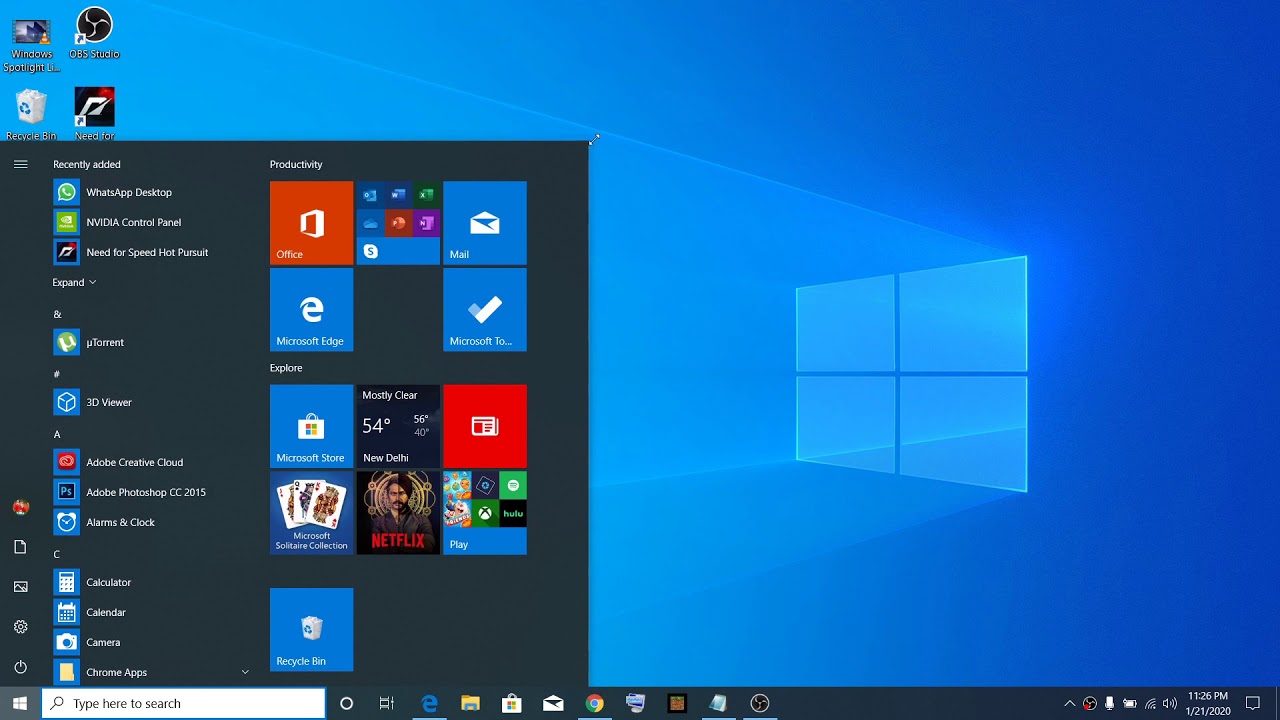The width and height of the screenshot is (1280, 720).
Task: Select Need for Speed desktop shortcut
Action: (94, 115)
